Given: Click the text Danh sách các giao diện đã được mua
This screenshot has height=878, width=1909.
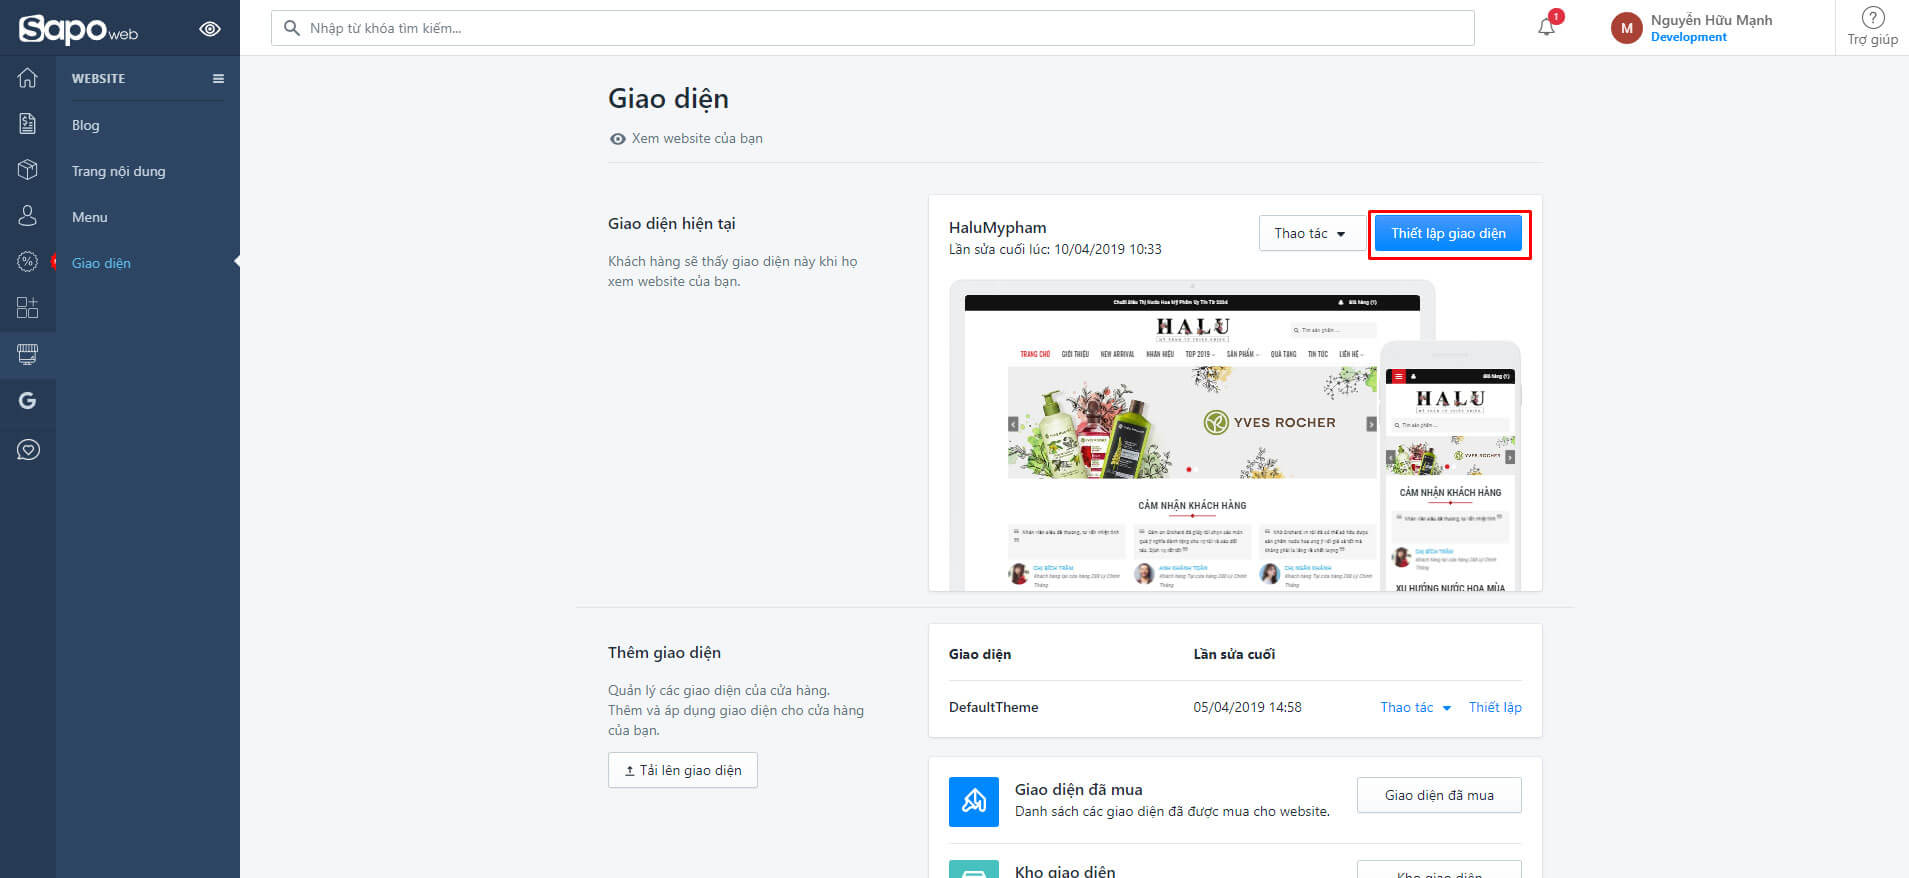Looking at the screenshot, I should tap(1172, 811).
